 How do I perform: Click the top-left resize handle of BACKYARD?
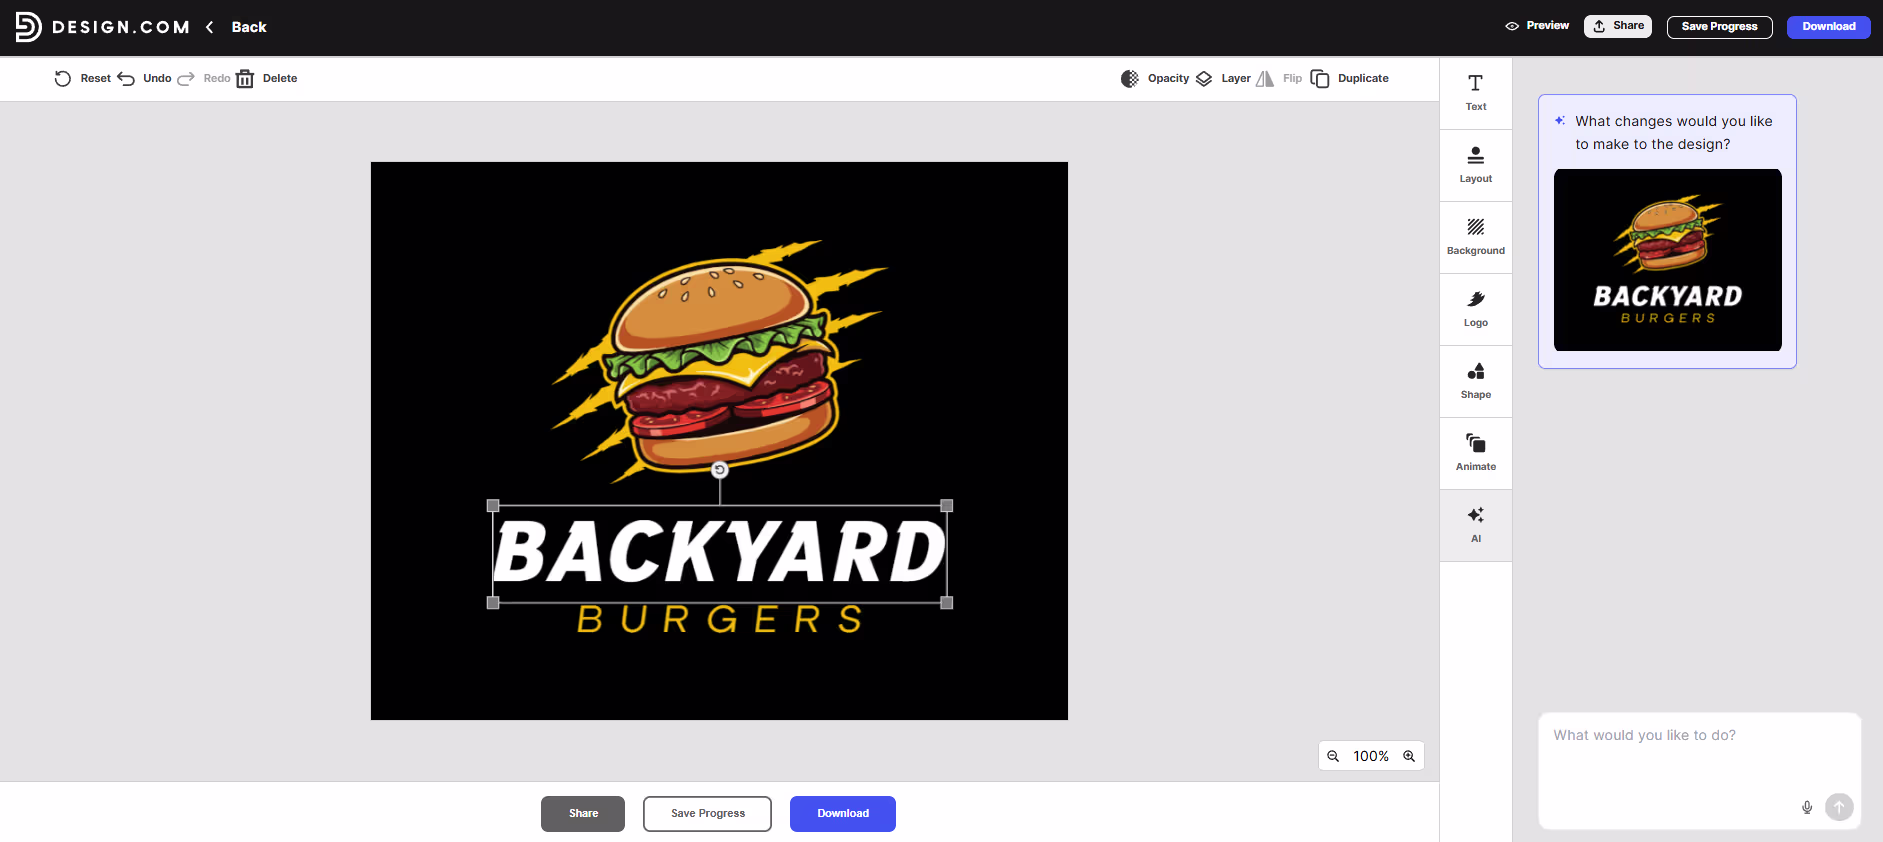coord(493,506)
